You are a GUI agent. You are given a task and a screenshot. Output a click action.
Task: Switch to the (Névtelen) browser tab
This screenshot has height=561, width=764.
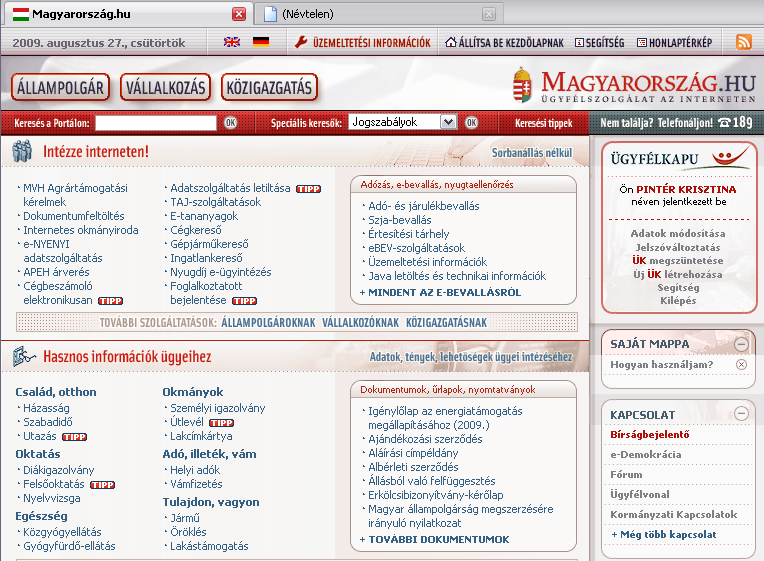379,14
